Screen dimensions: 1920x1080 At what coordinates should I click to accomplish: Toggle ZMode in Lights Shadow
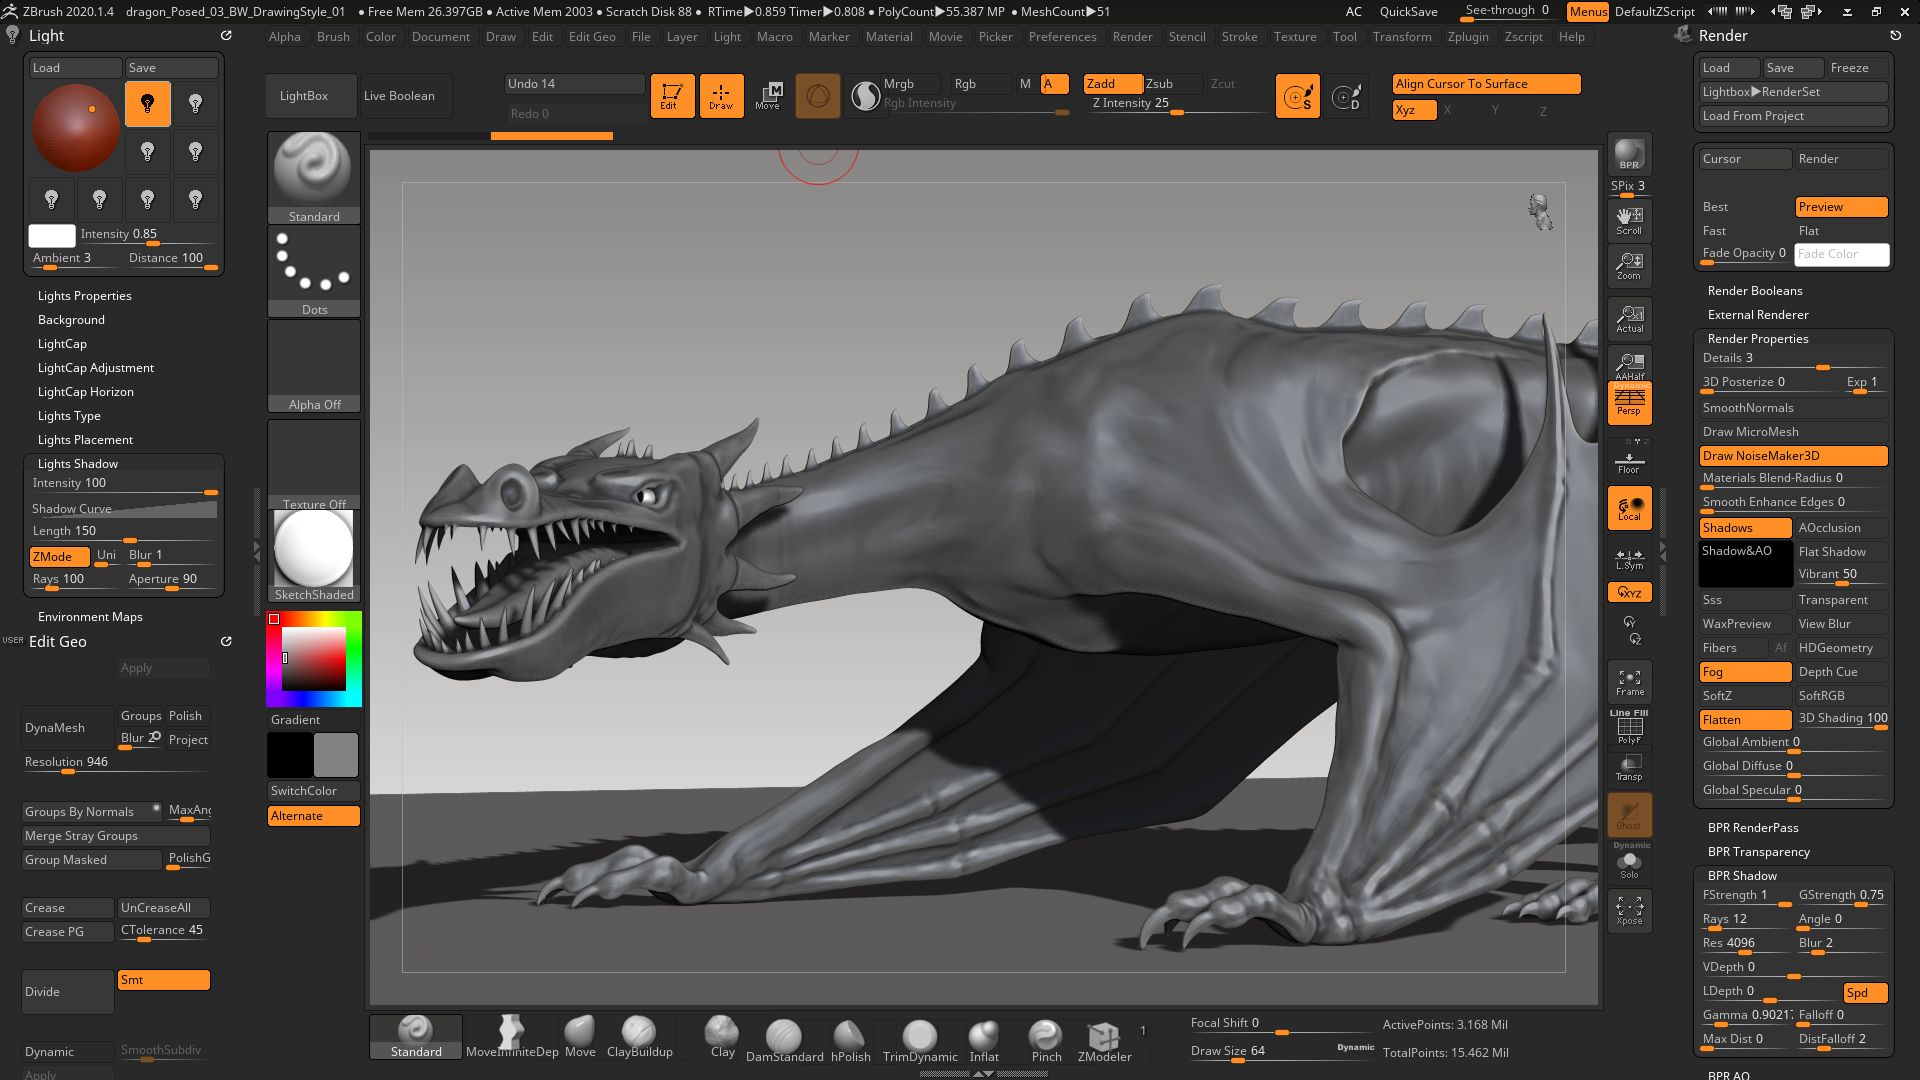coord(59,556)
